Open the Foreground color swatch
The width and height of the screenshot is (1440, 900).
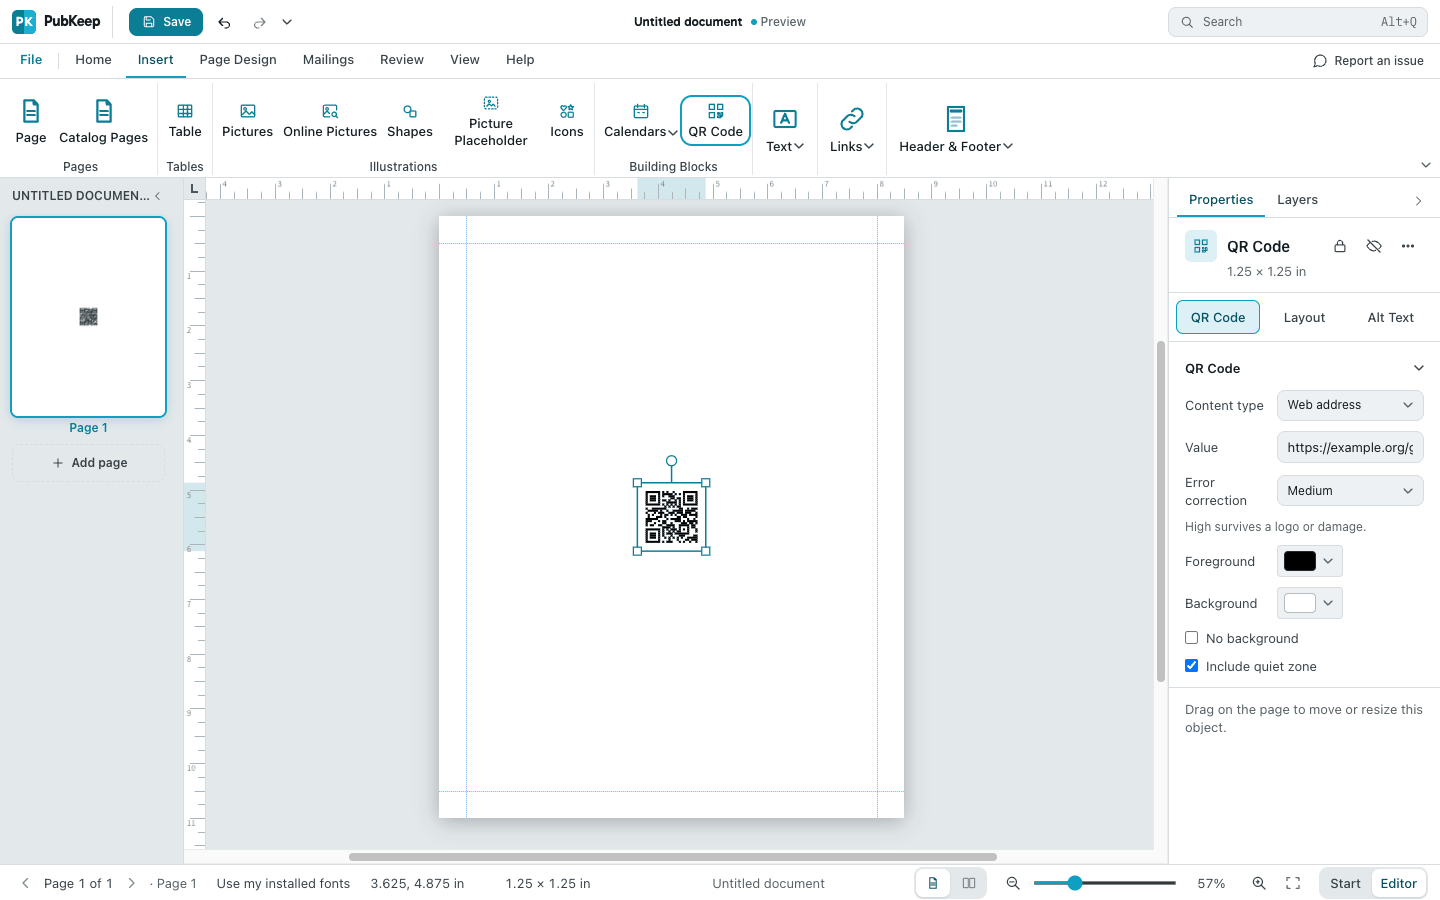click(x=1310, y=561)
